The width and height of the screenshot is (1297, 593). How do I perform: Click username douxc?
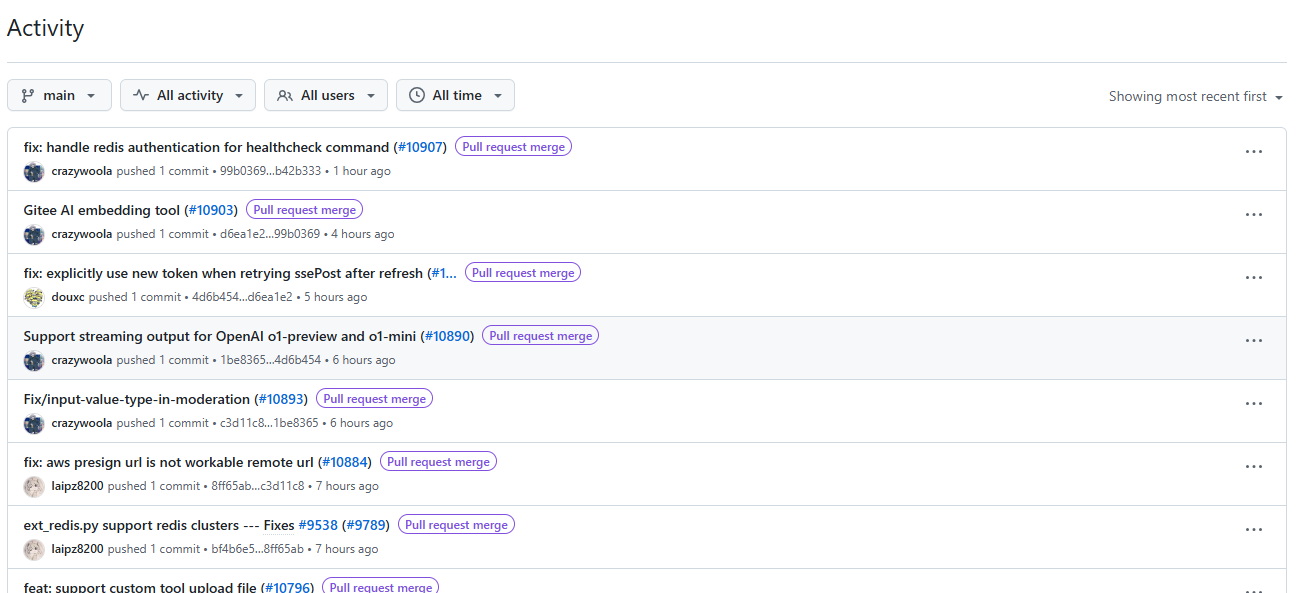coord(68,297)
